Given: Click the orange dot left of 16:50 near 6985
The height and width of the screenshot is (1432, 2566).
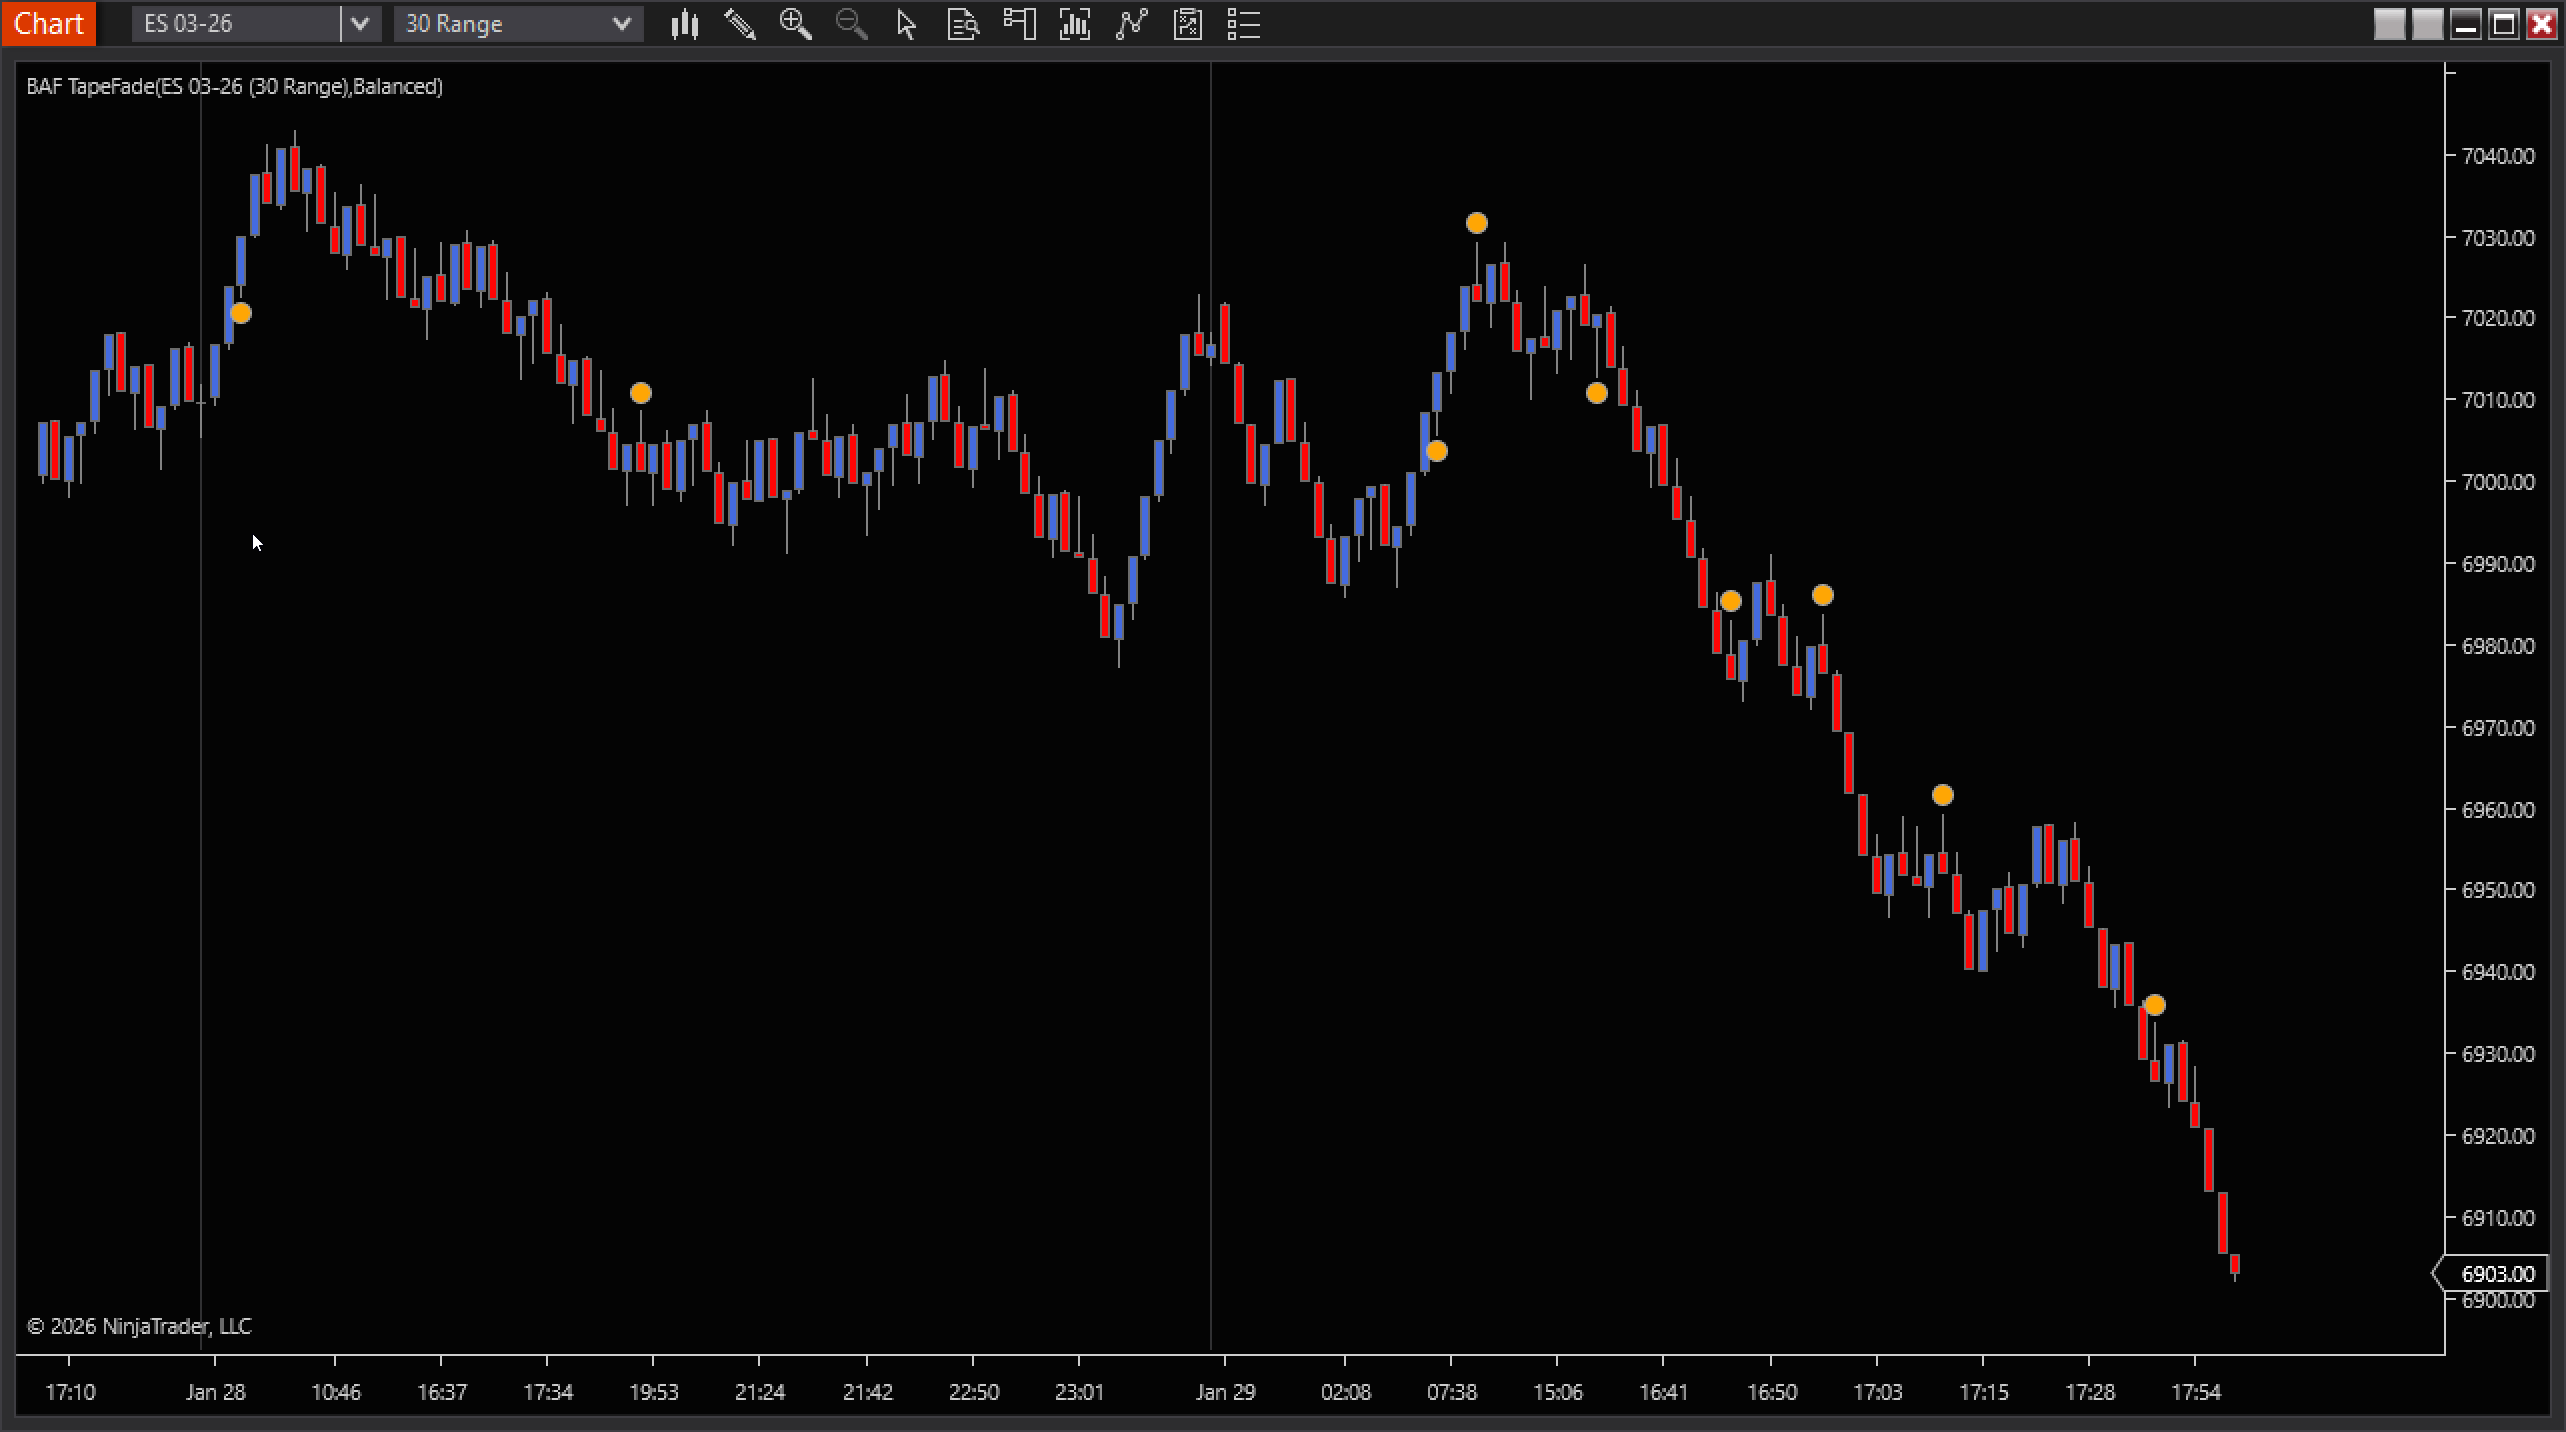Looking at the screenshot, I should (x=1731, y=601).
